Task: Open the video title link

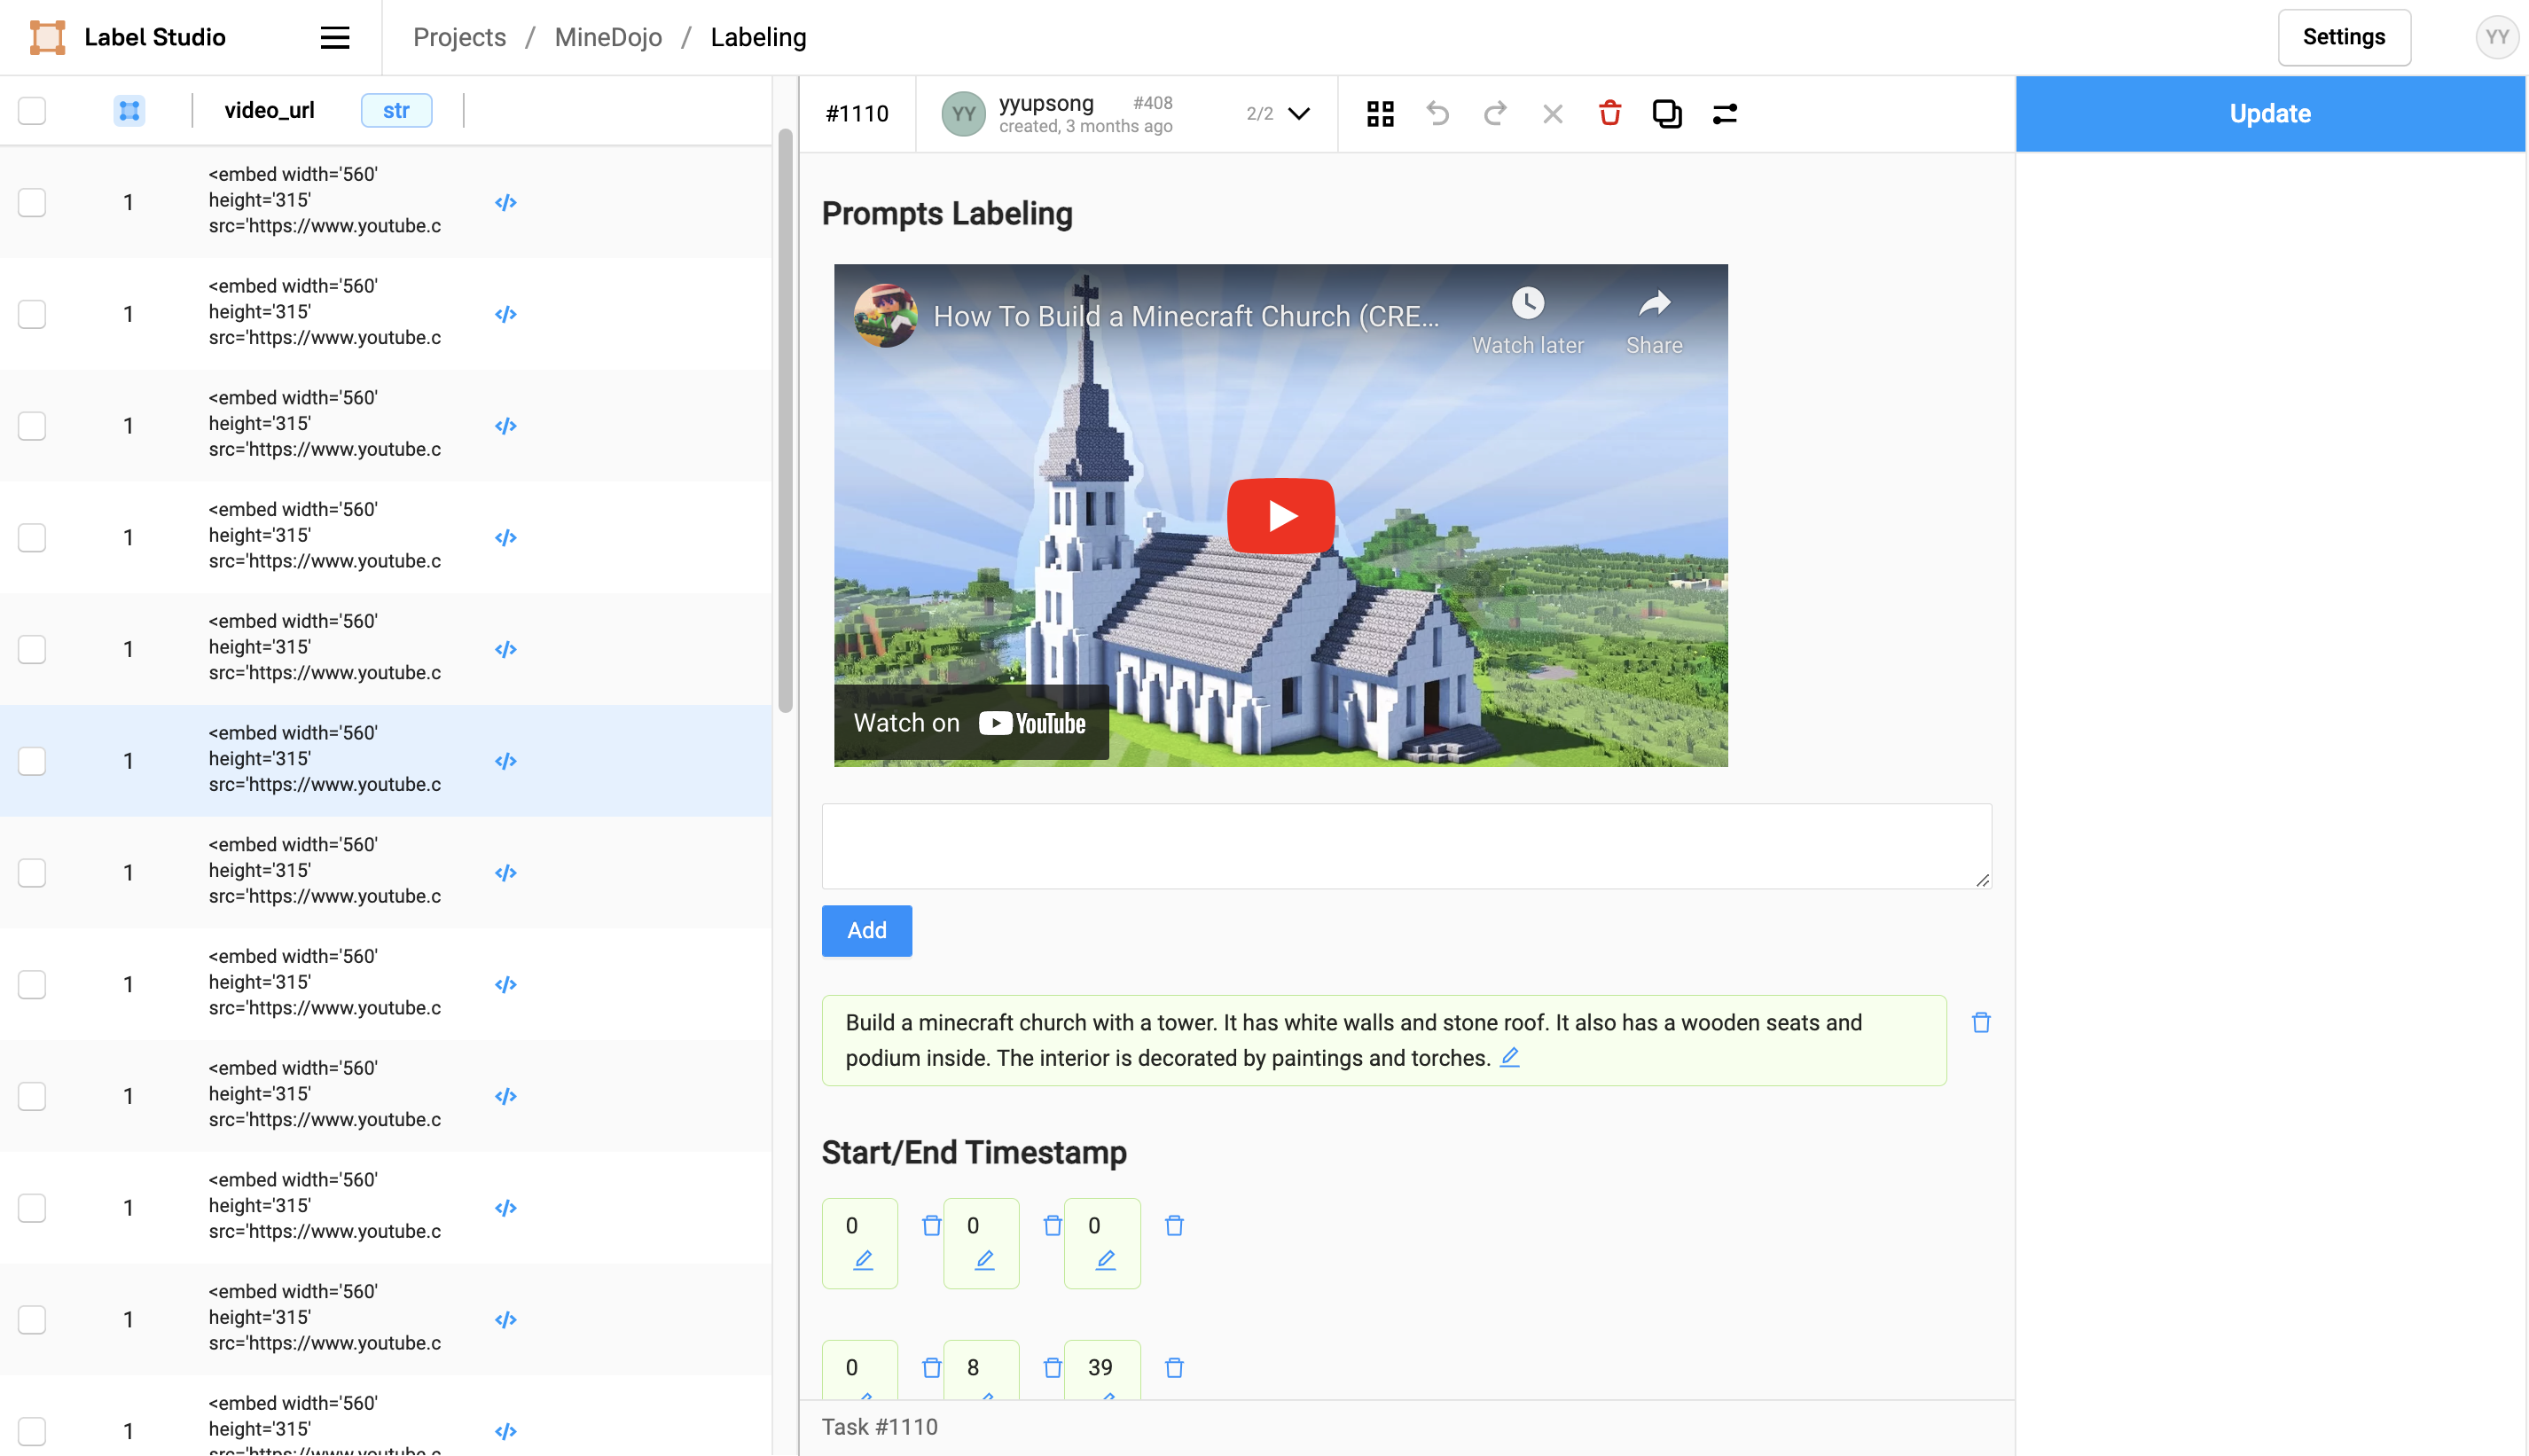Action: click(x=1185, y=316)
